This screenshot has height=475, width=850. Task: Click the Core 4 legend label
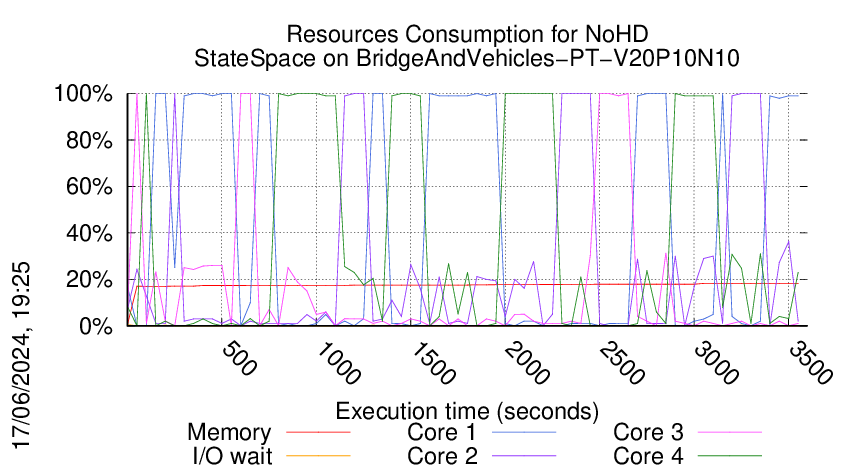[648, 456]
